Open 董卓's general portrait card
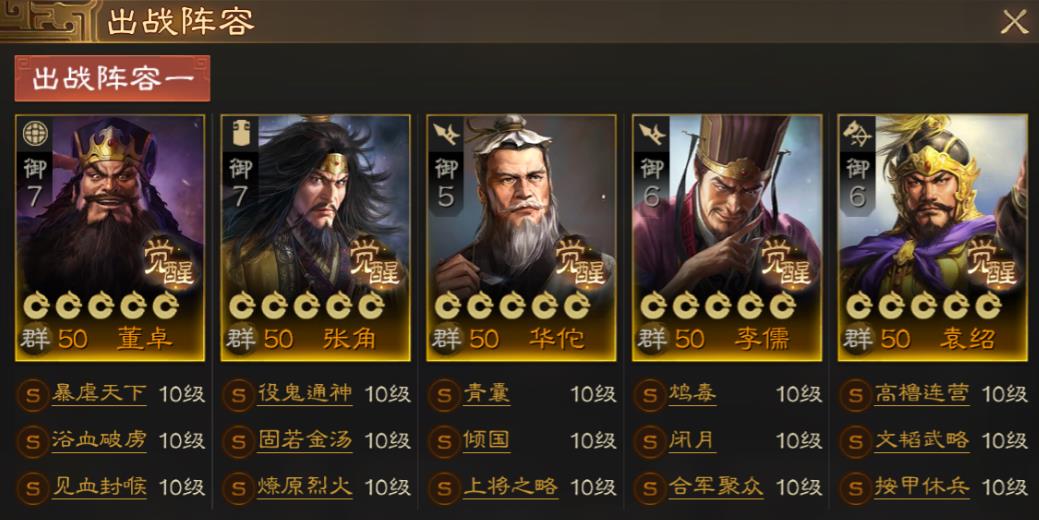 point(110,238)
